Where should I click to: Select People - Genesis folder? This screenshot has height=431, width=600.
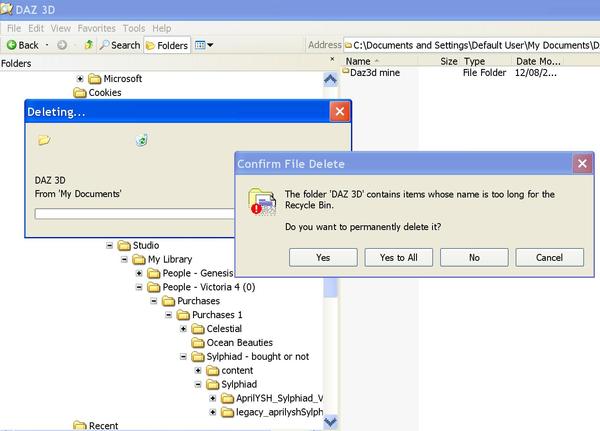[x=190, y=273]
